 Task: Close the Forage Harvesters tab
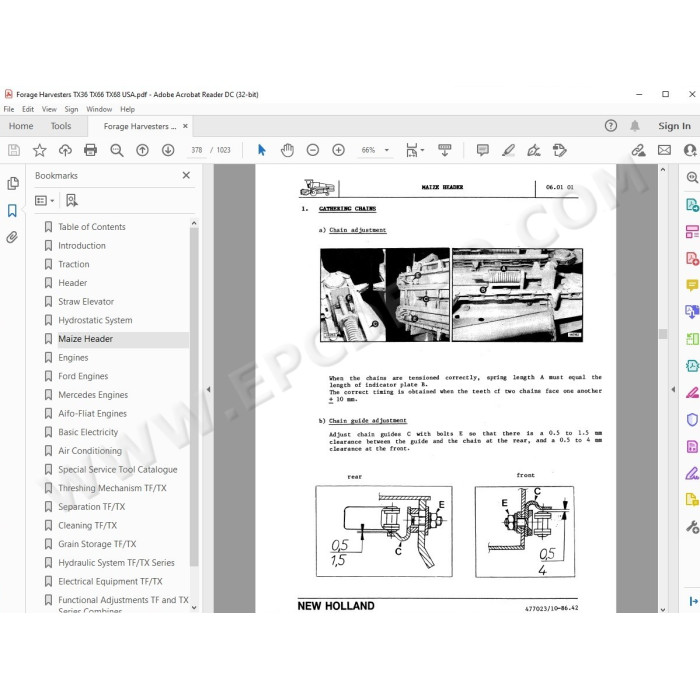click(185, 126)
